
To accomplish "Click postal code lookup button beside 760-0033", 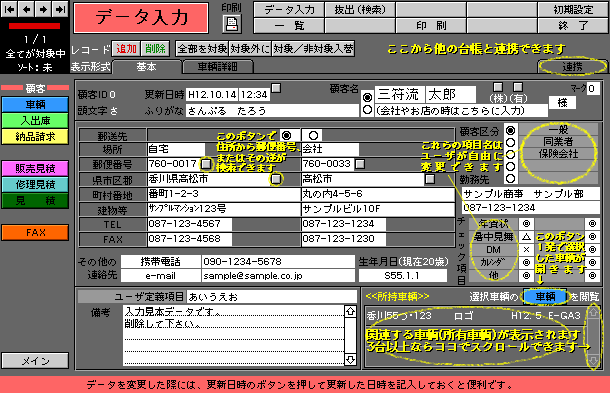I will coord(360,164).
